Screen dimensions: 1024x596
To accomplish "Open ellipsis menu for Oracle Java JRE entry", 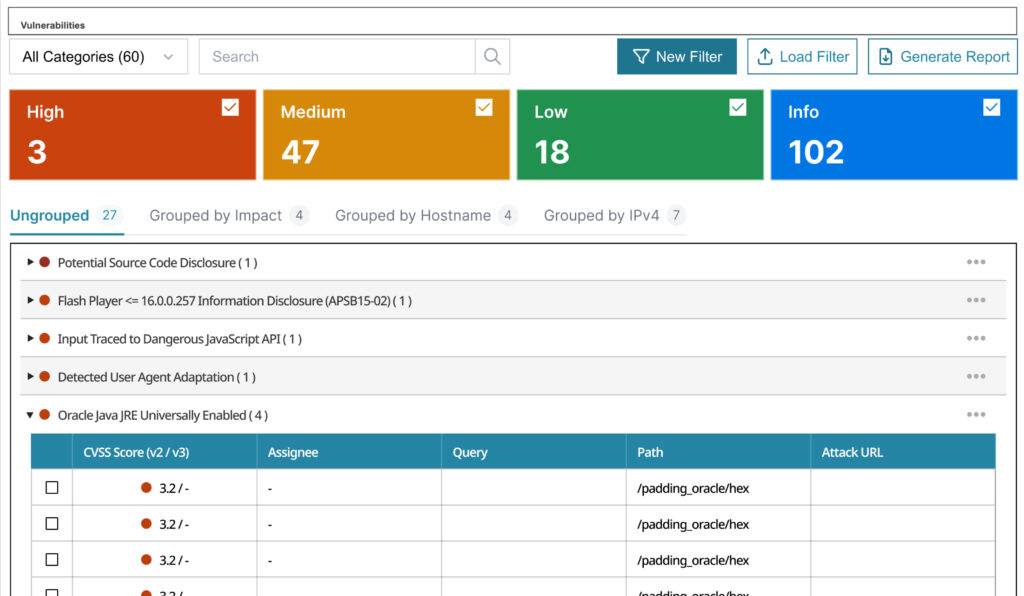I will (976, 414).
